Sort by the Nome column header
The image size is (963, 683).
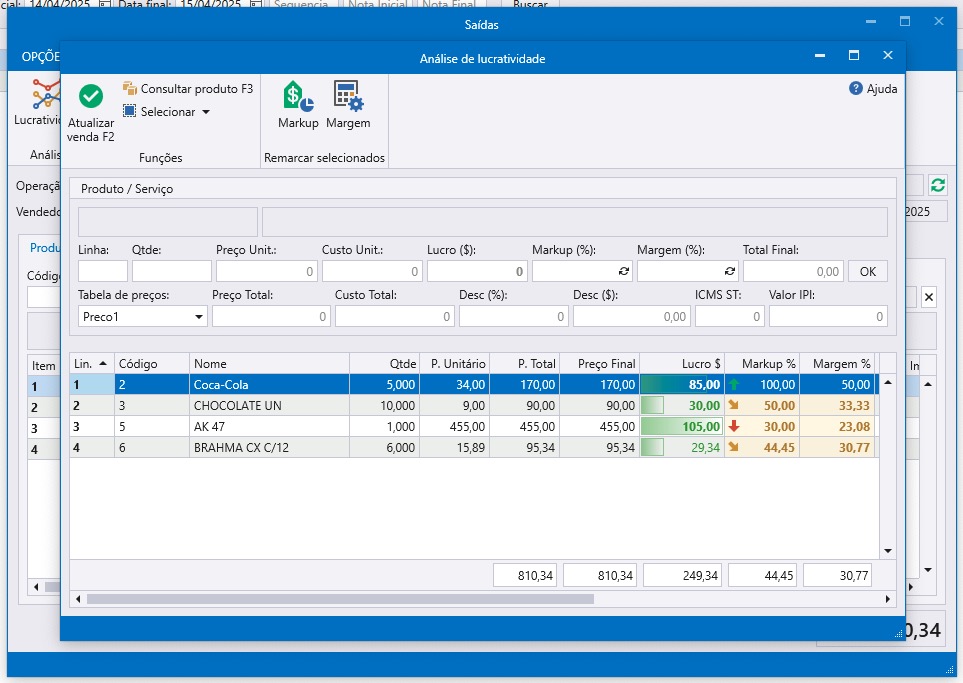(269, 364)
